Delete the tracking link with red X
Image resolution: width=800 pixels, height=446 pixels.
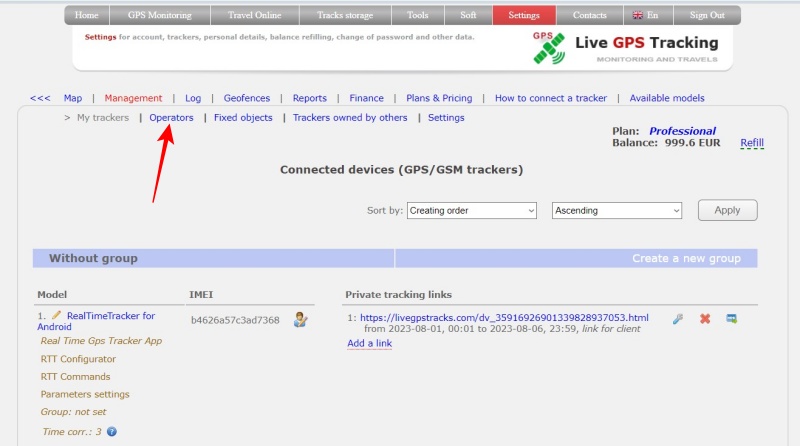705,319
